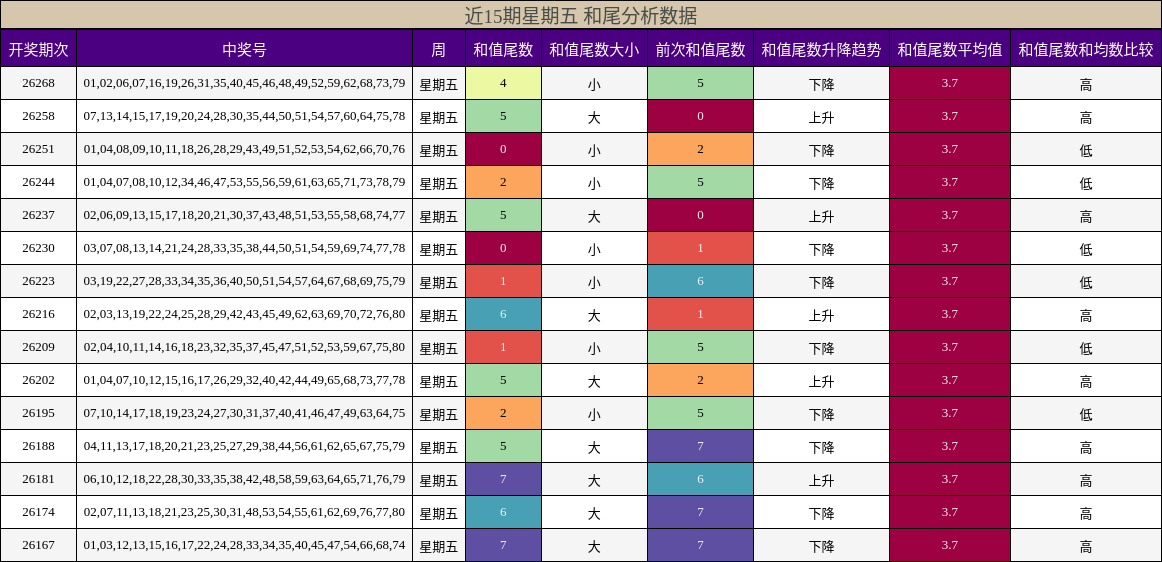
Task: Click 高 comparison cell in row 26268
Action: tap(1086, 83)
